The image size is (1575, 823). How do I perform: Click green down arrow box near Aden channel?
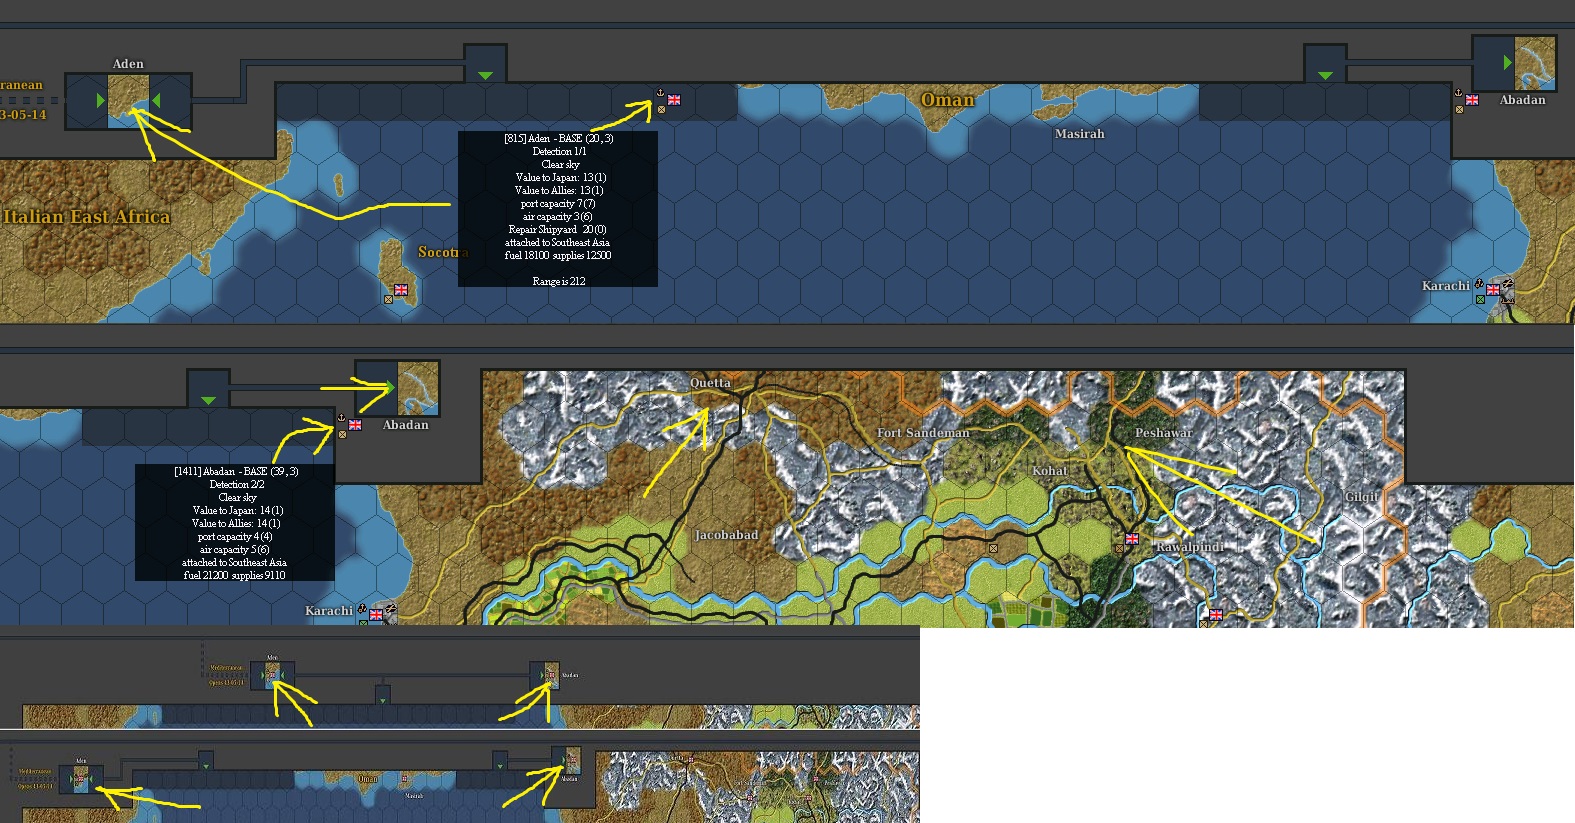(485, 65)
